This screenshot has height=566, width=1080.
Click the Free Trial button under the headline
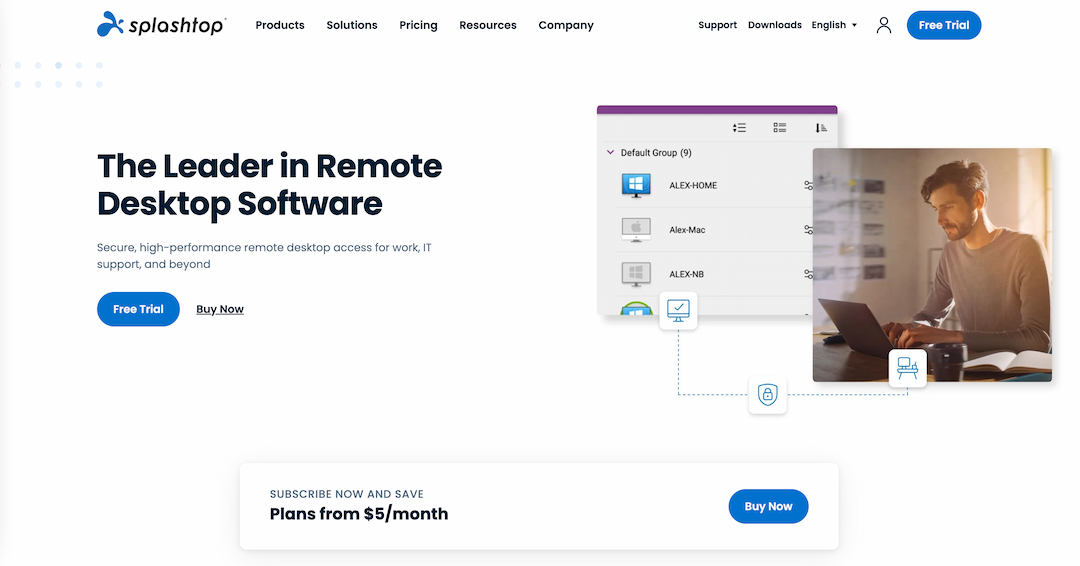138,309
